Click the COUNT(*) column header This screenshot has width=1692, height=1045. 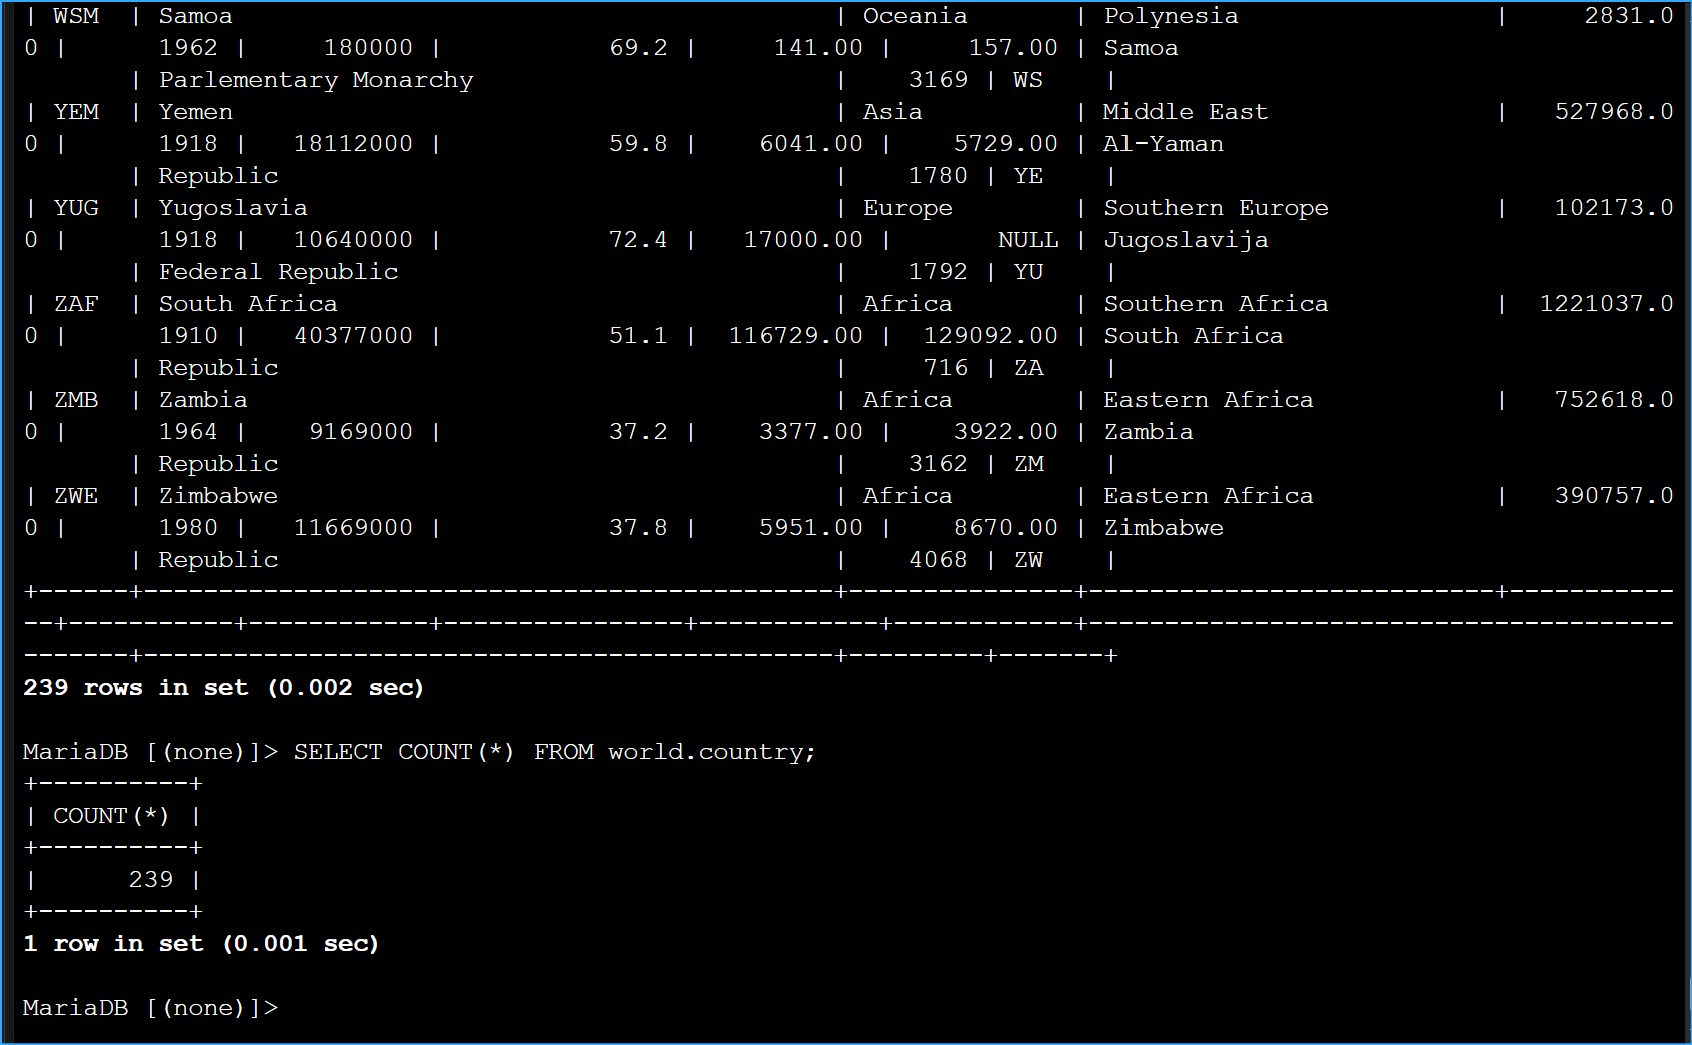[111, 816]
